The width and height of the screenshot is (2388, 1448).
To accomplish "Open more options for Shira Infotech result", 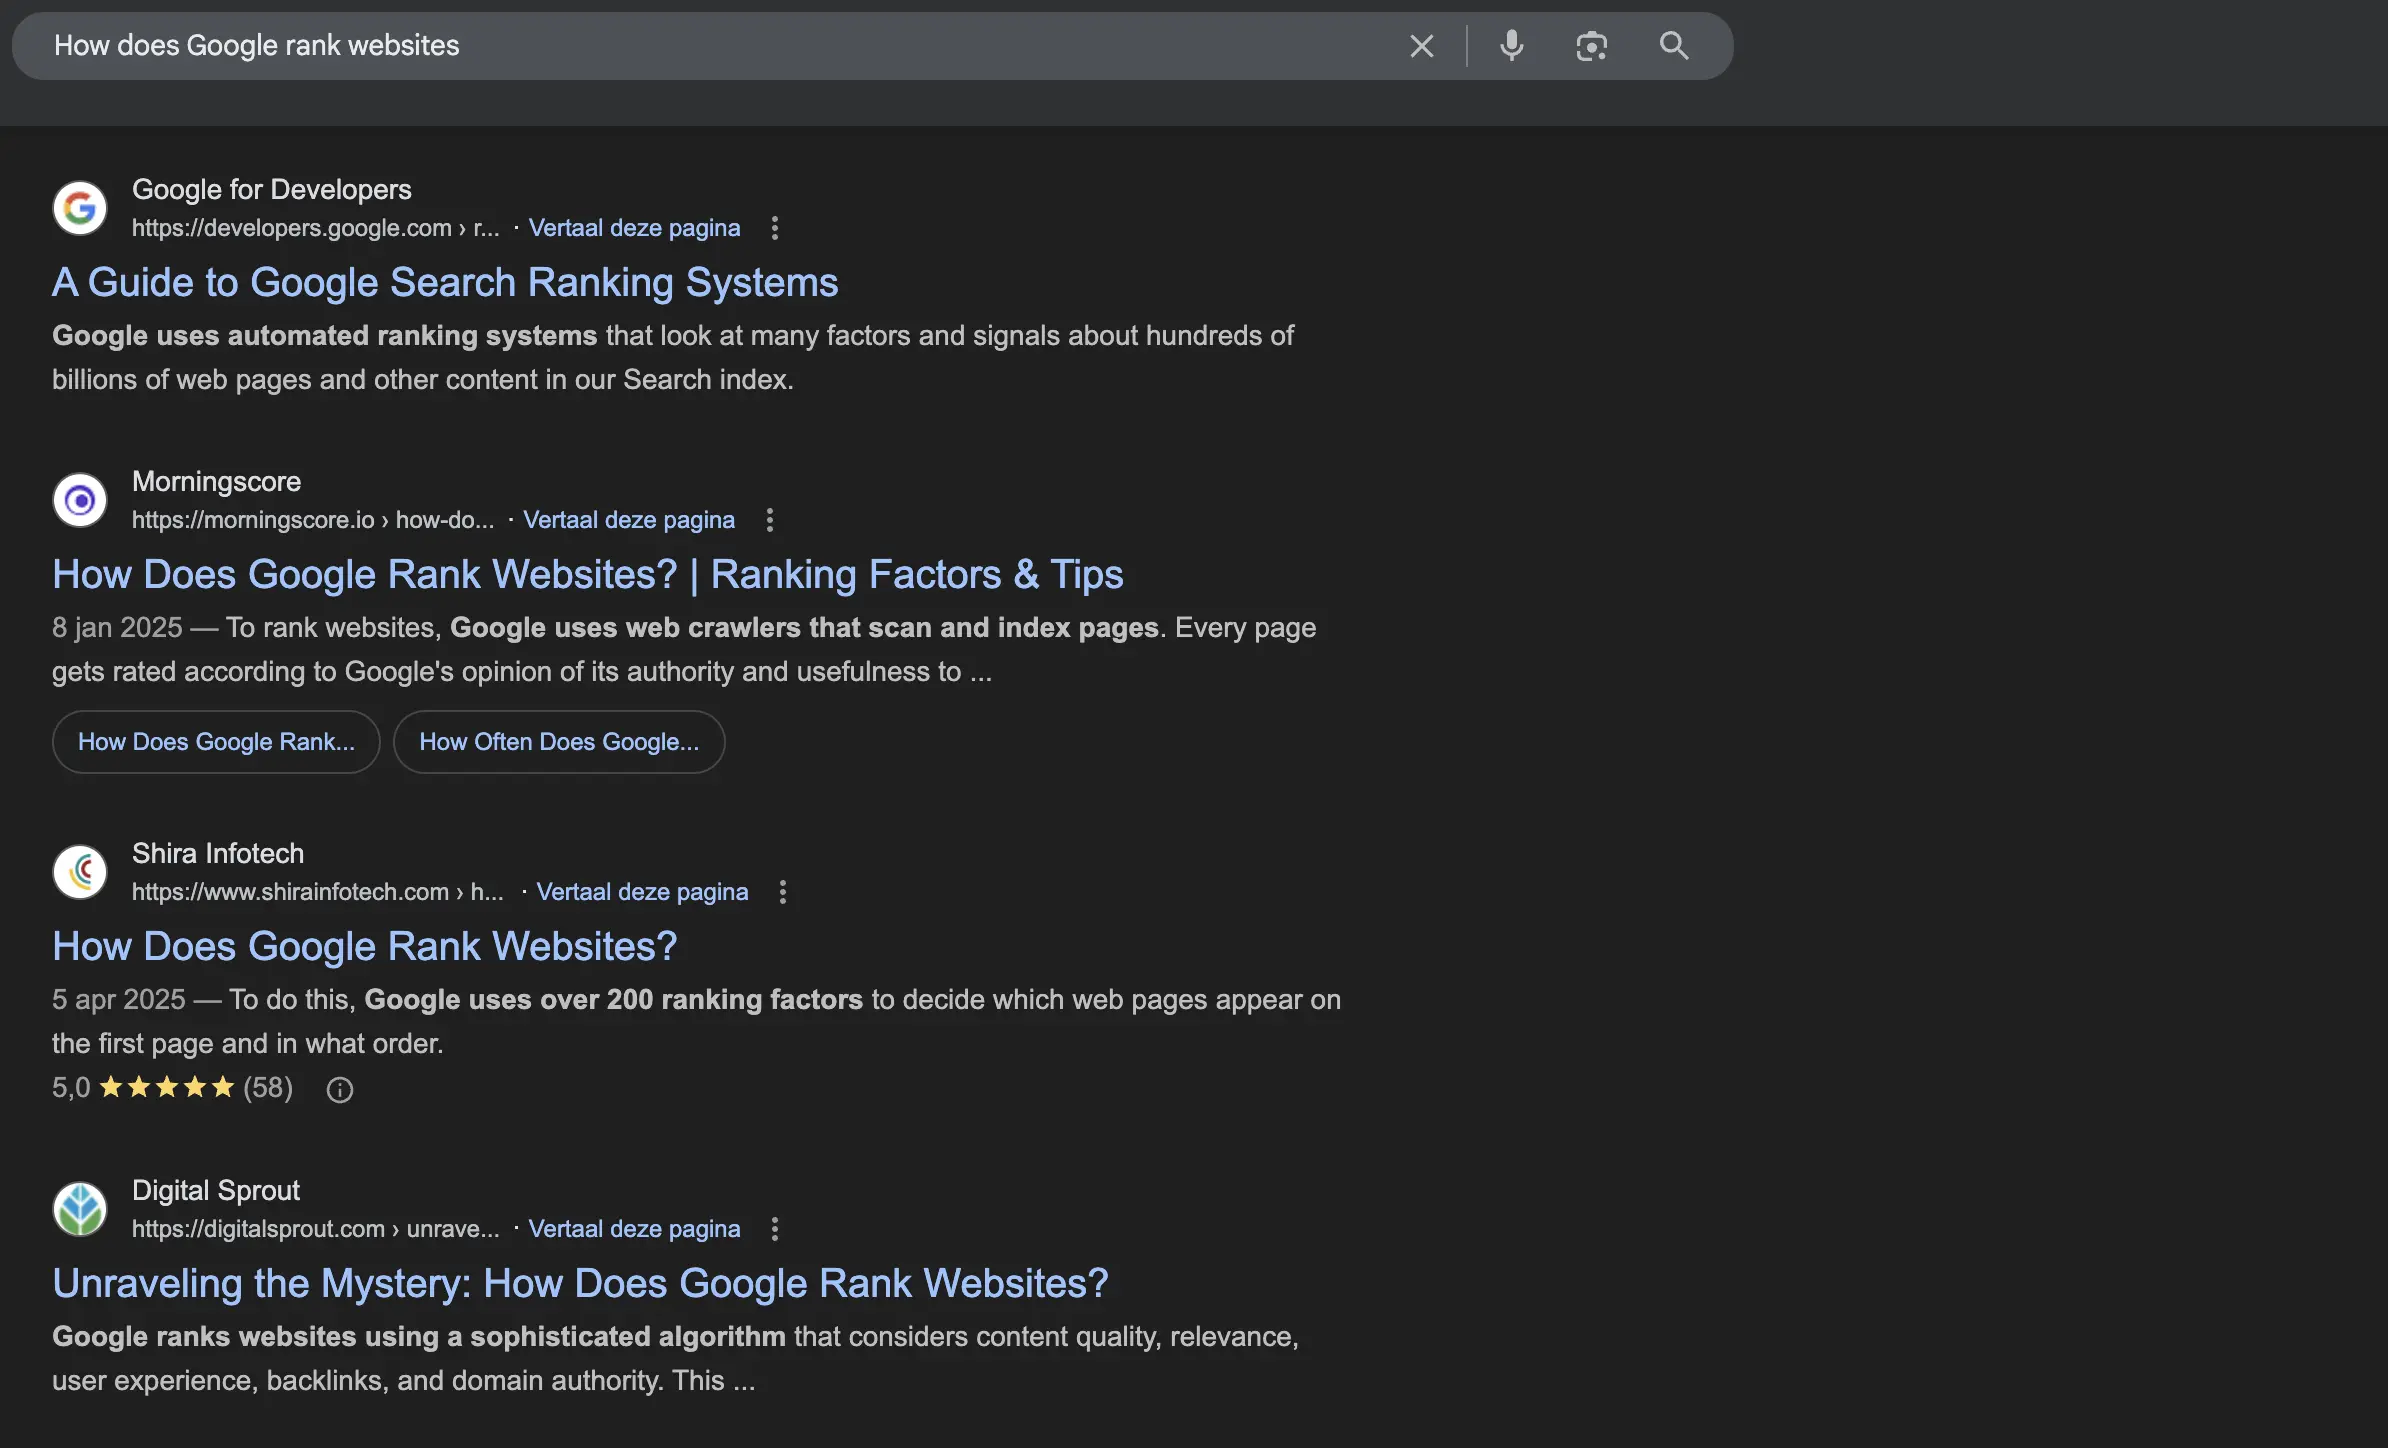I will [x=783, y=892].
